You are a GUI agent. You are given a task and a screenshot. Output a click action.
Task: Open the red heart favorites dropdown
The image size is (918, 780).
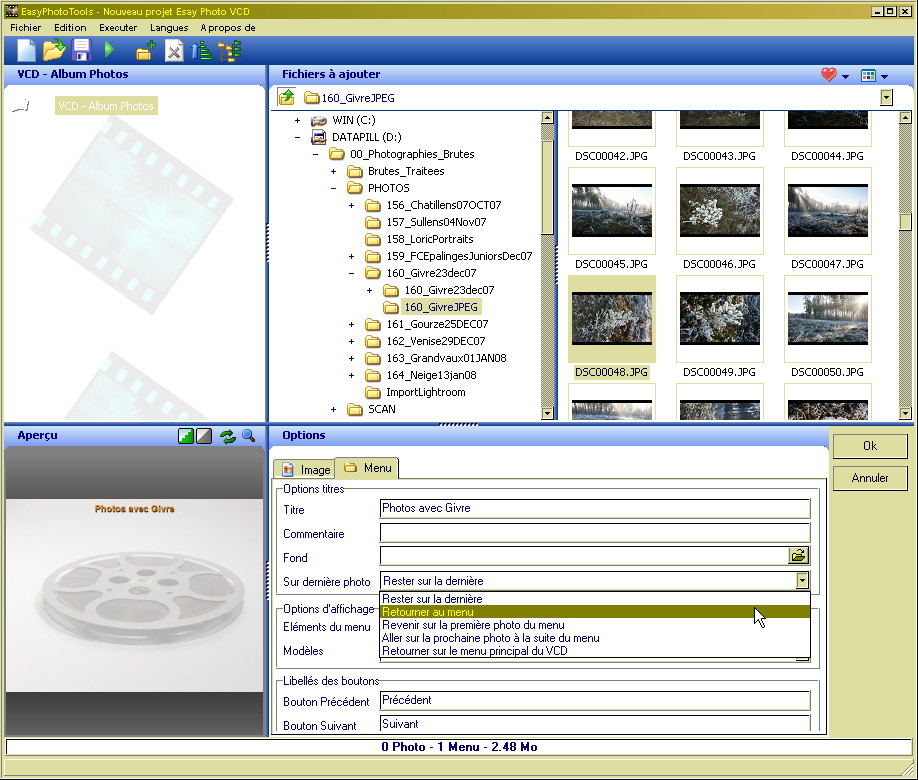pos(834,75)
